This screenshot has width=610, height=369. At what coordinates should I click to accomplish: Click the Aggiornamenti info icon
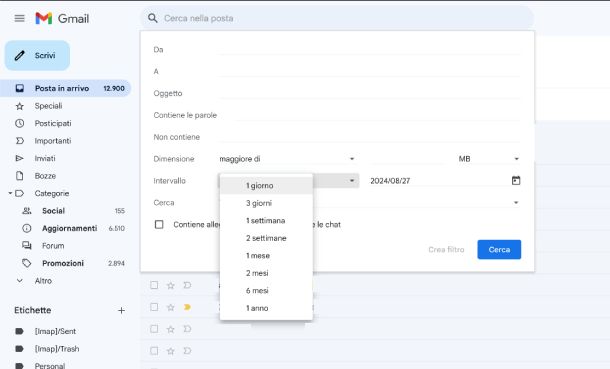click(26, 228)
